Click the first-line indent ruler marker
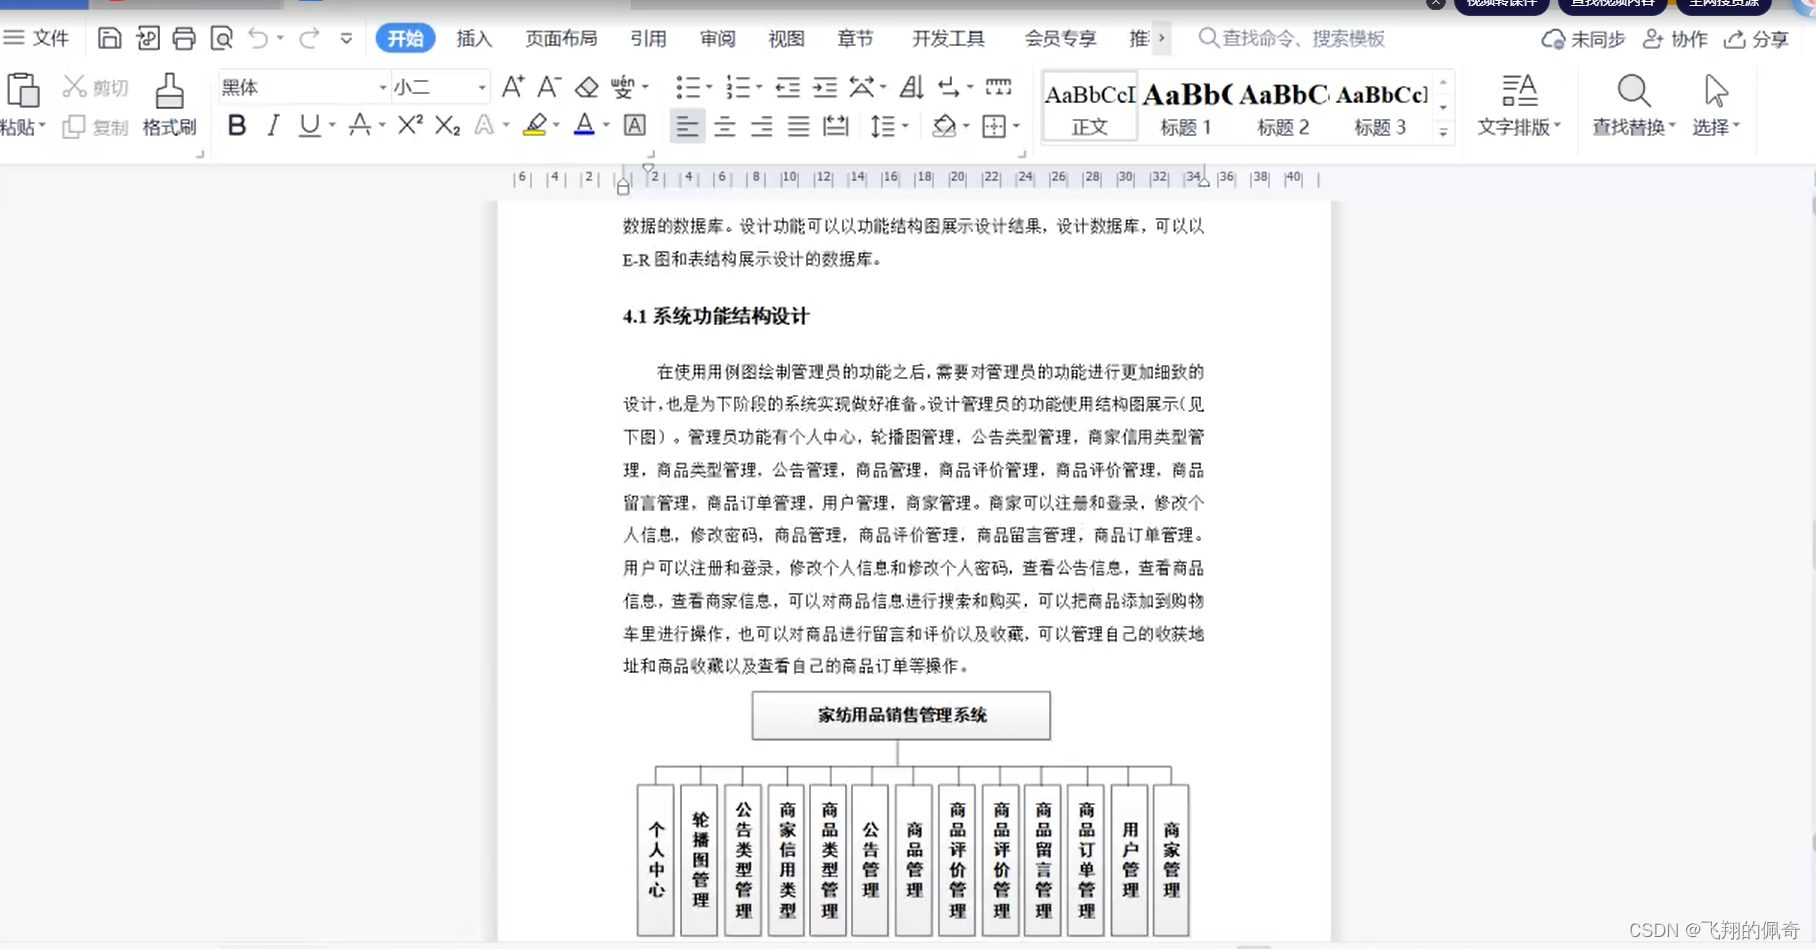The image size is (1816, 949). tap(650, 170)
